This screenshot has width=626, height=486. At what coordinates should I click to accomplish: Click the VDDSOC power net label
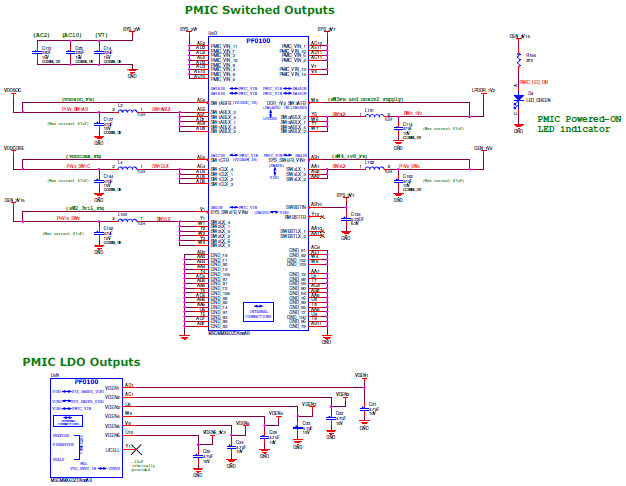(x=12, y=90)
